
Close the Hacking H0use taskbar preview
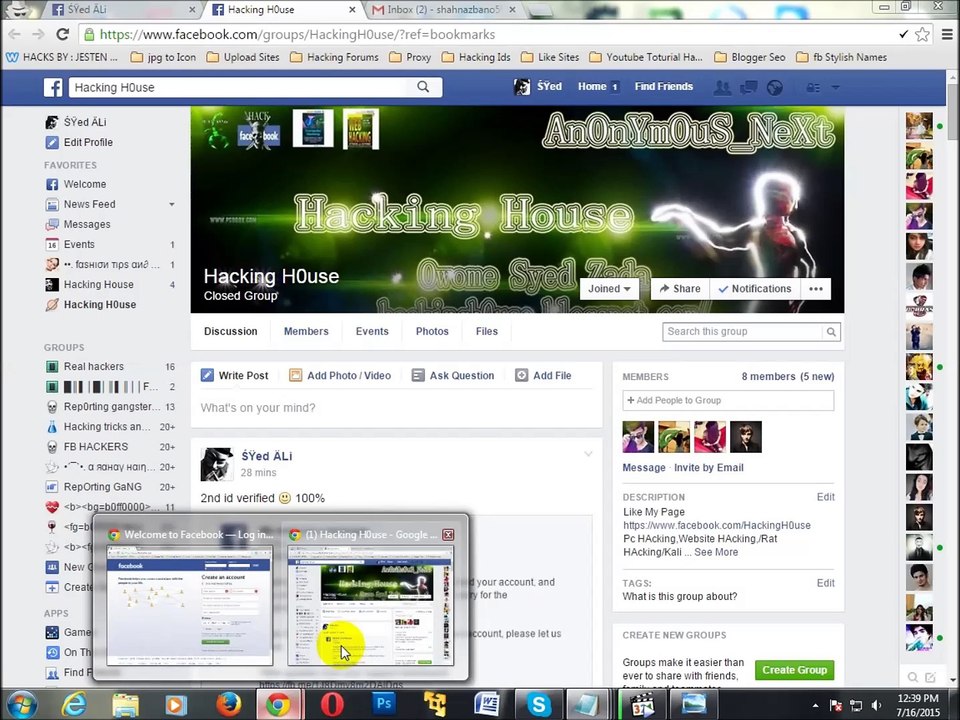coord(448,534)
